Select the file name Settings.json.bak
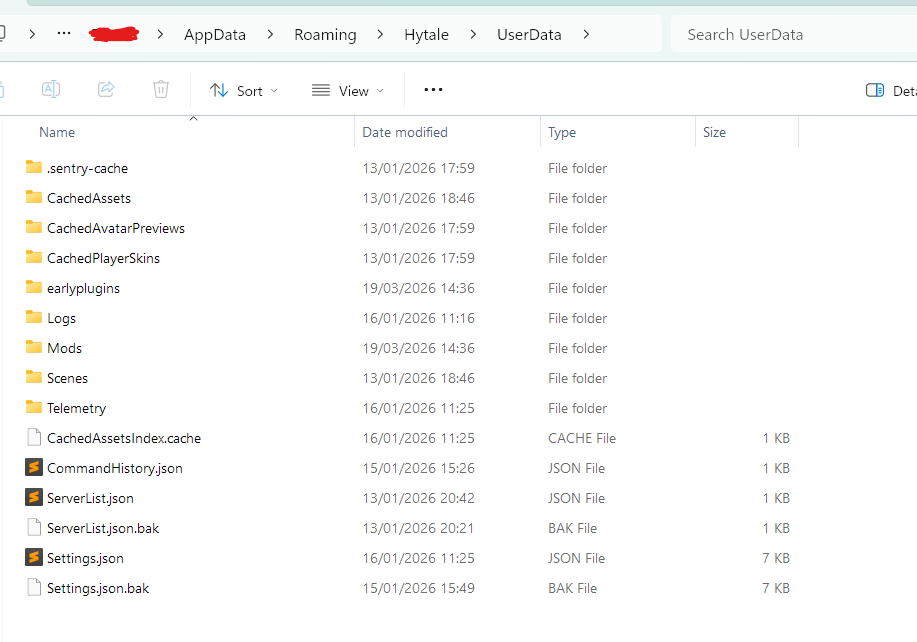Image resolution: width=917 pixels, height=642 pixels. click(98, 588)
